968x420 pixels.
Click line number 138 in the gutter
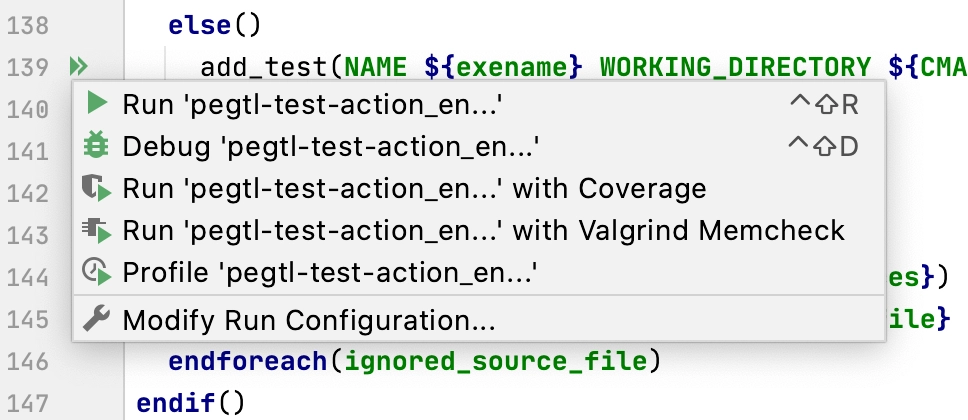pyautogui.click(x=28, y=26)
